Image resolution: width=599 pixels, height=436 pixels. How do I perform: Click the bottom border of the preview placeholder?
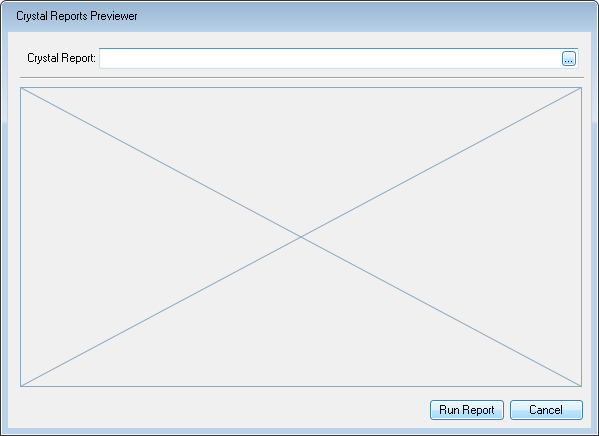coord(301,386)
